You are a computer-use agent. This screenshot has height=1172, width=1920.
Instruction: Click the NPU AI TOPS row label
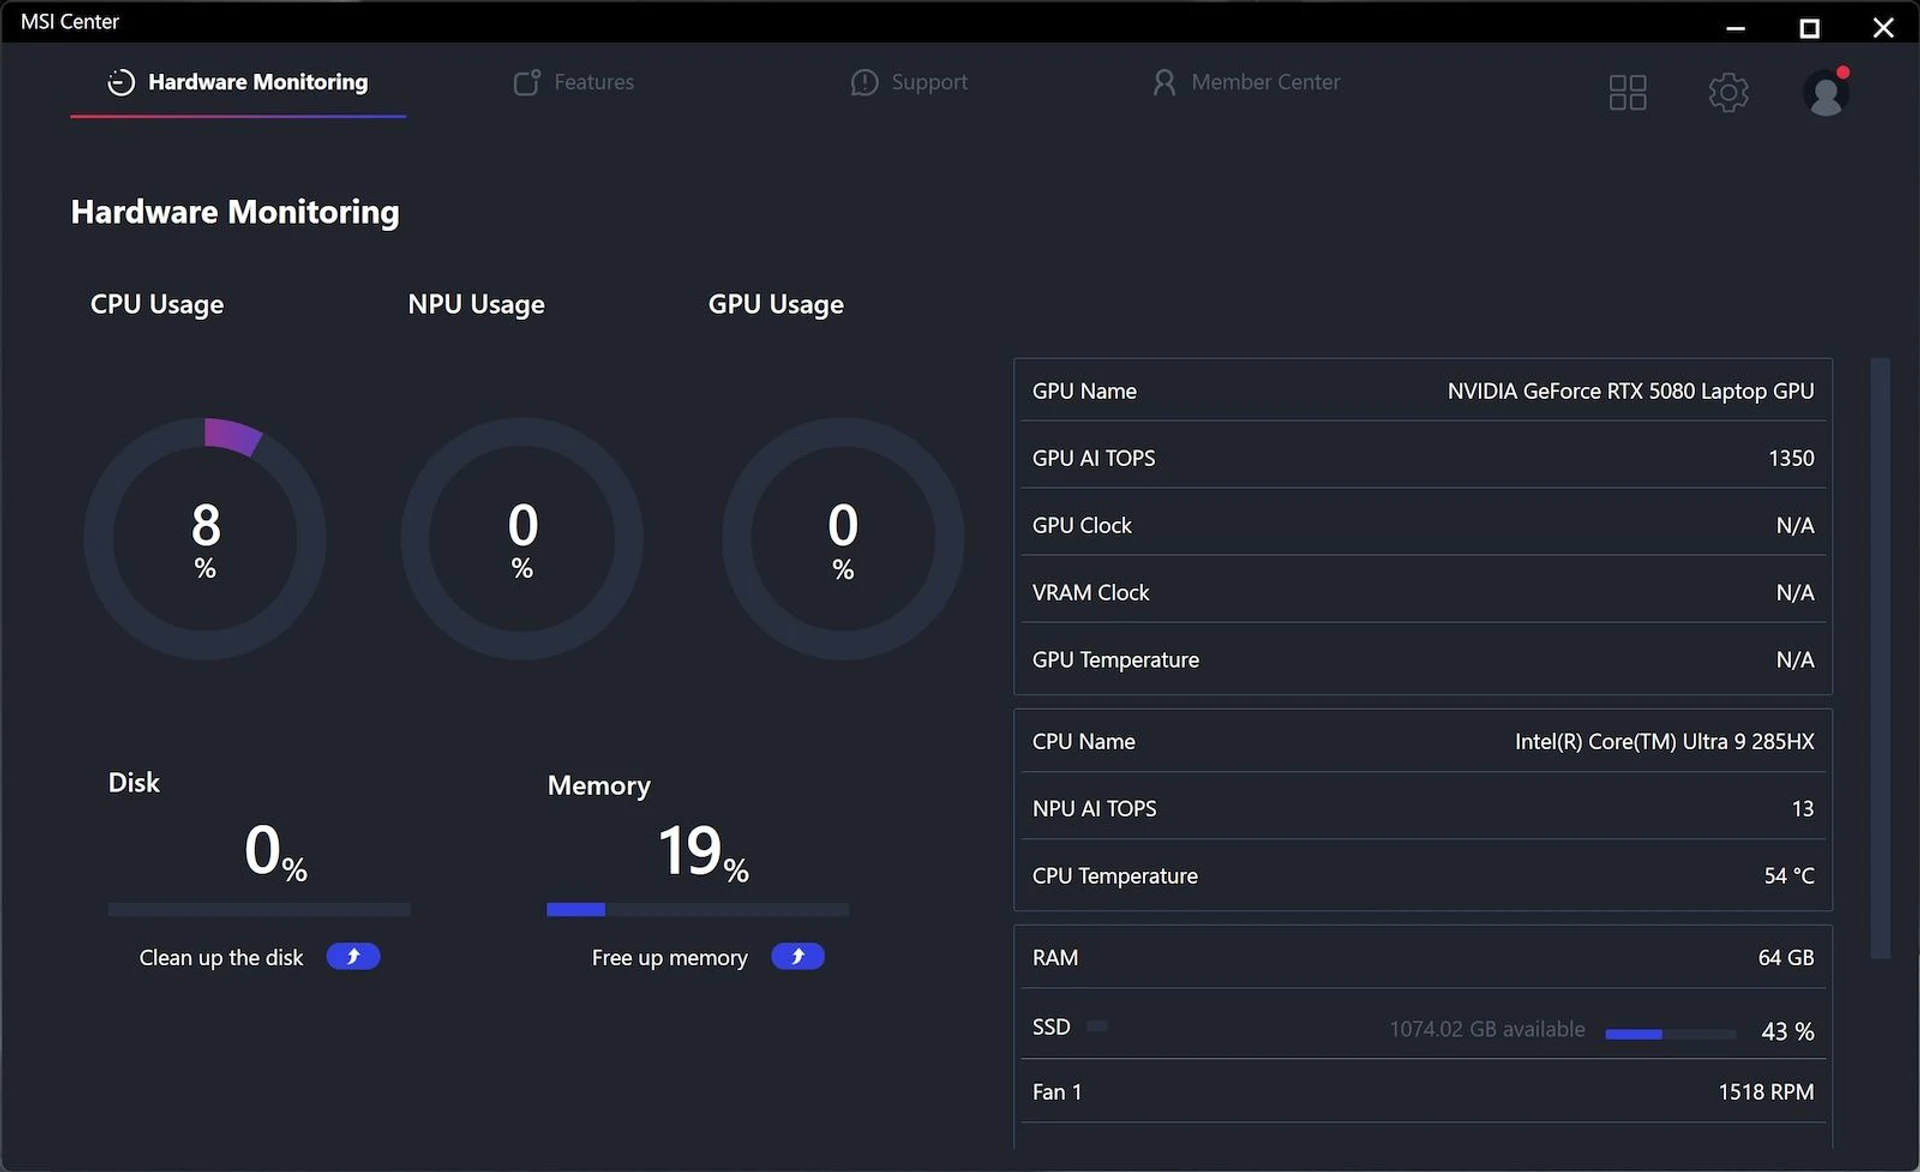[x=1094, y=808]
